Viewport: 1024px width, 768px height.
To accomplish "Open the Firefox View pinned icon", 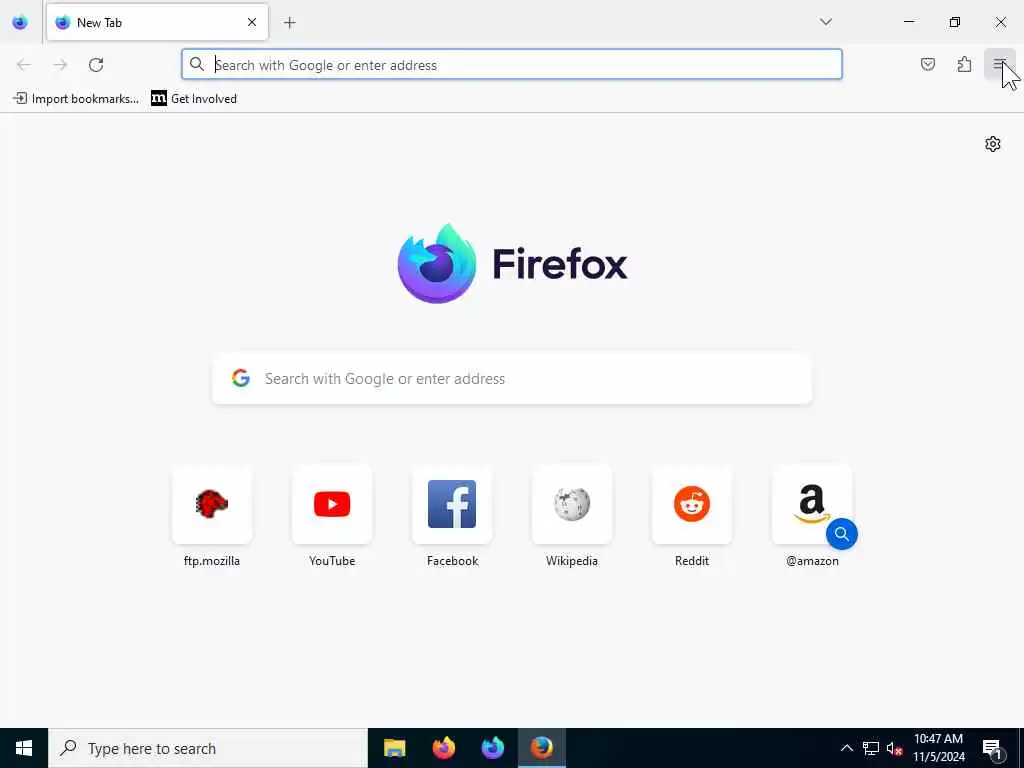I will click(20, 22).
